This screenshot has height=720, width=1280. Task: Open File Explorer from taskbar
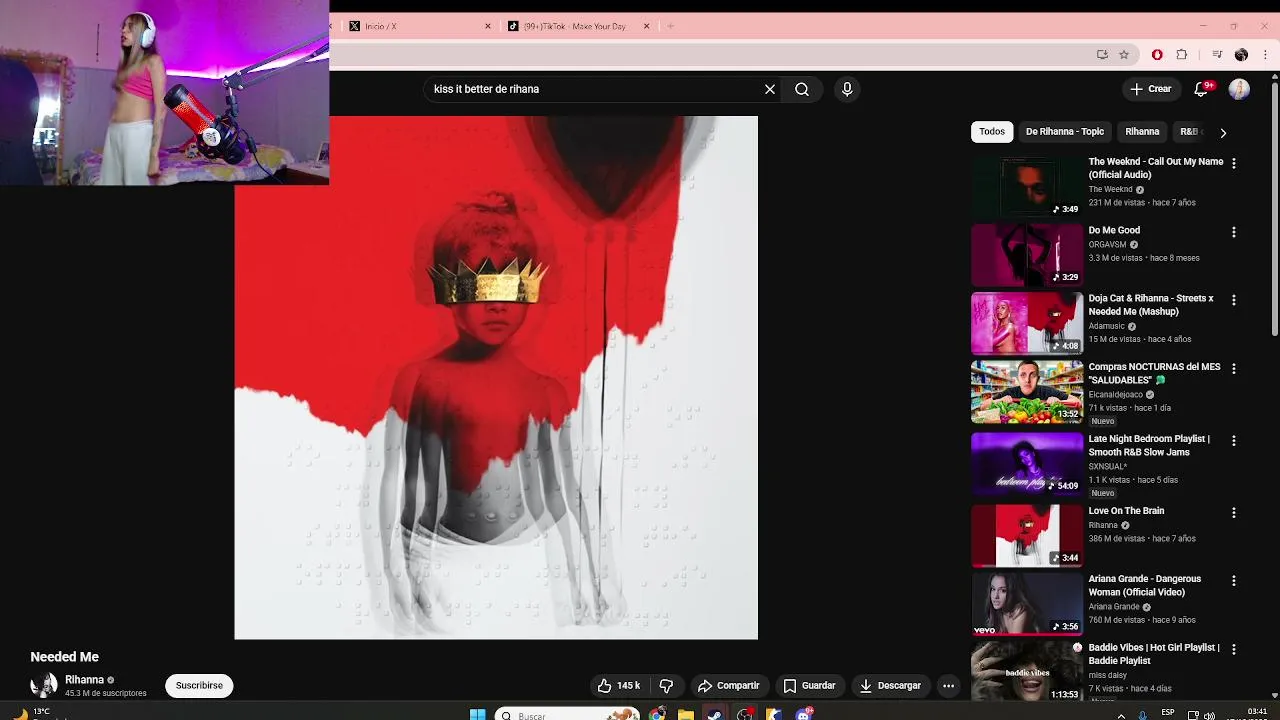685,714
